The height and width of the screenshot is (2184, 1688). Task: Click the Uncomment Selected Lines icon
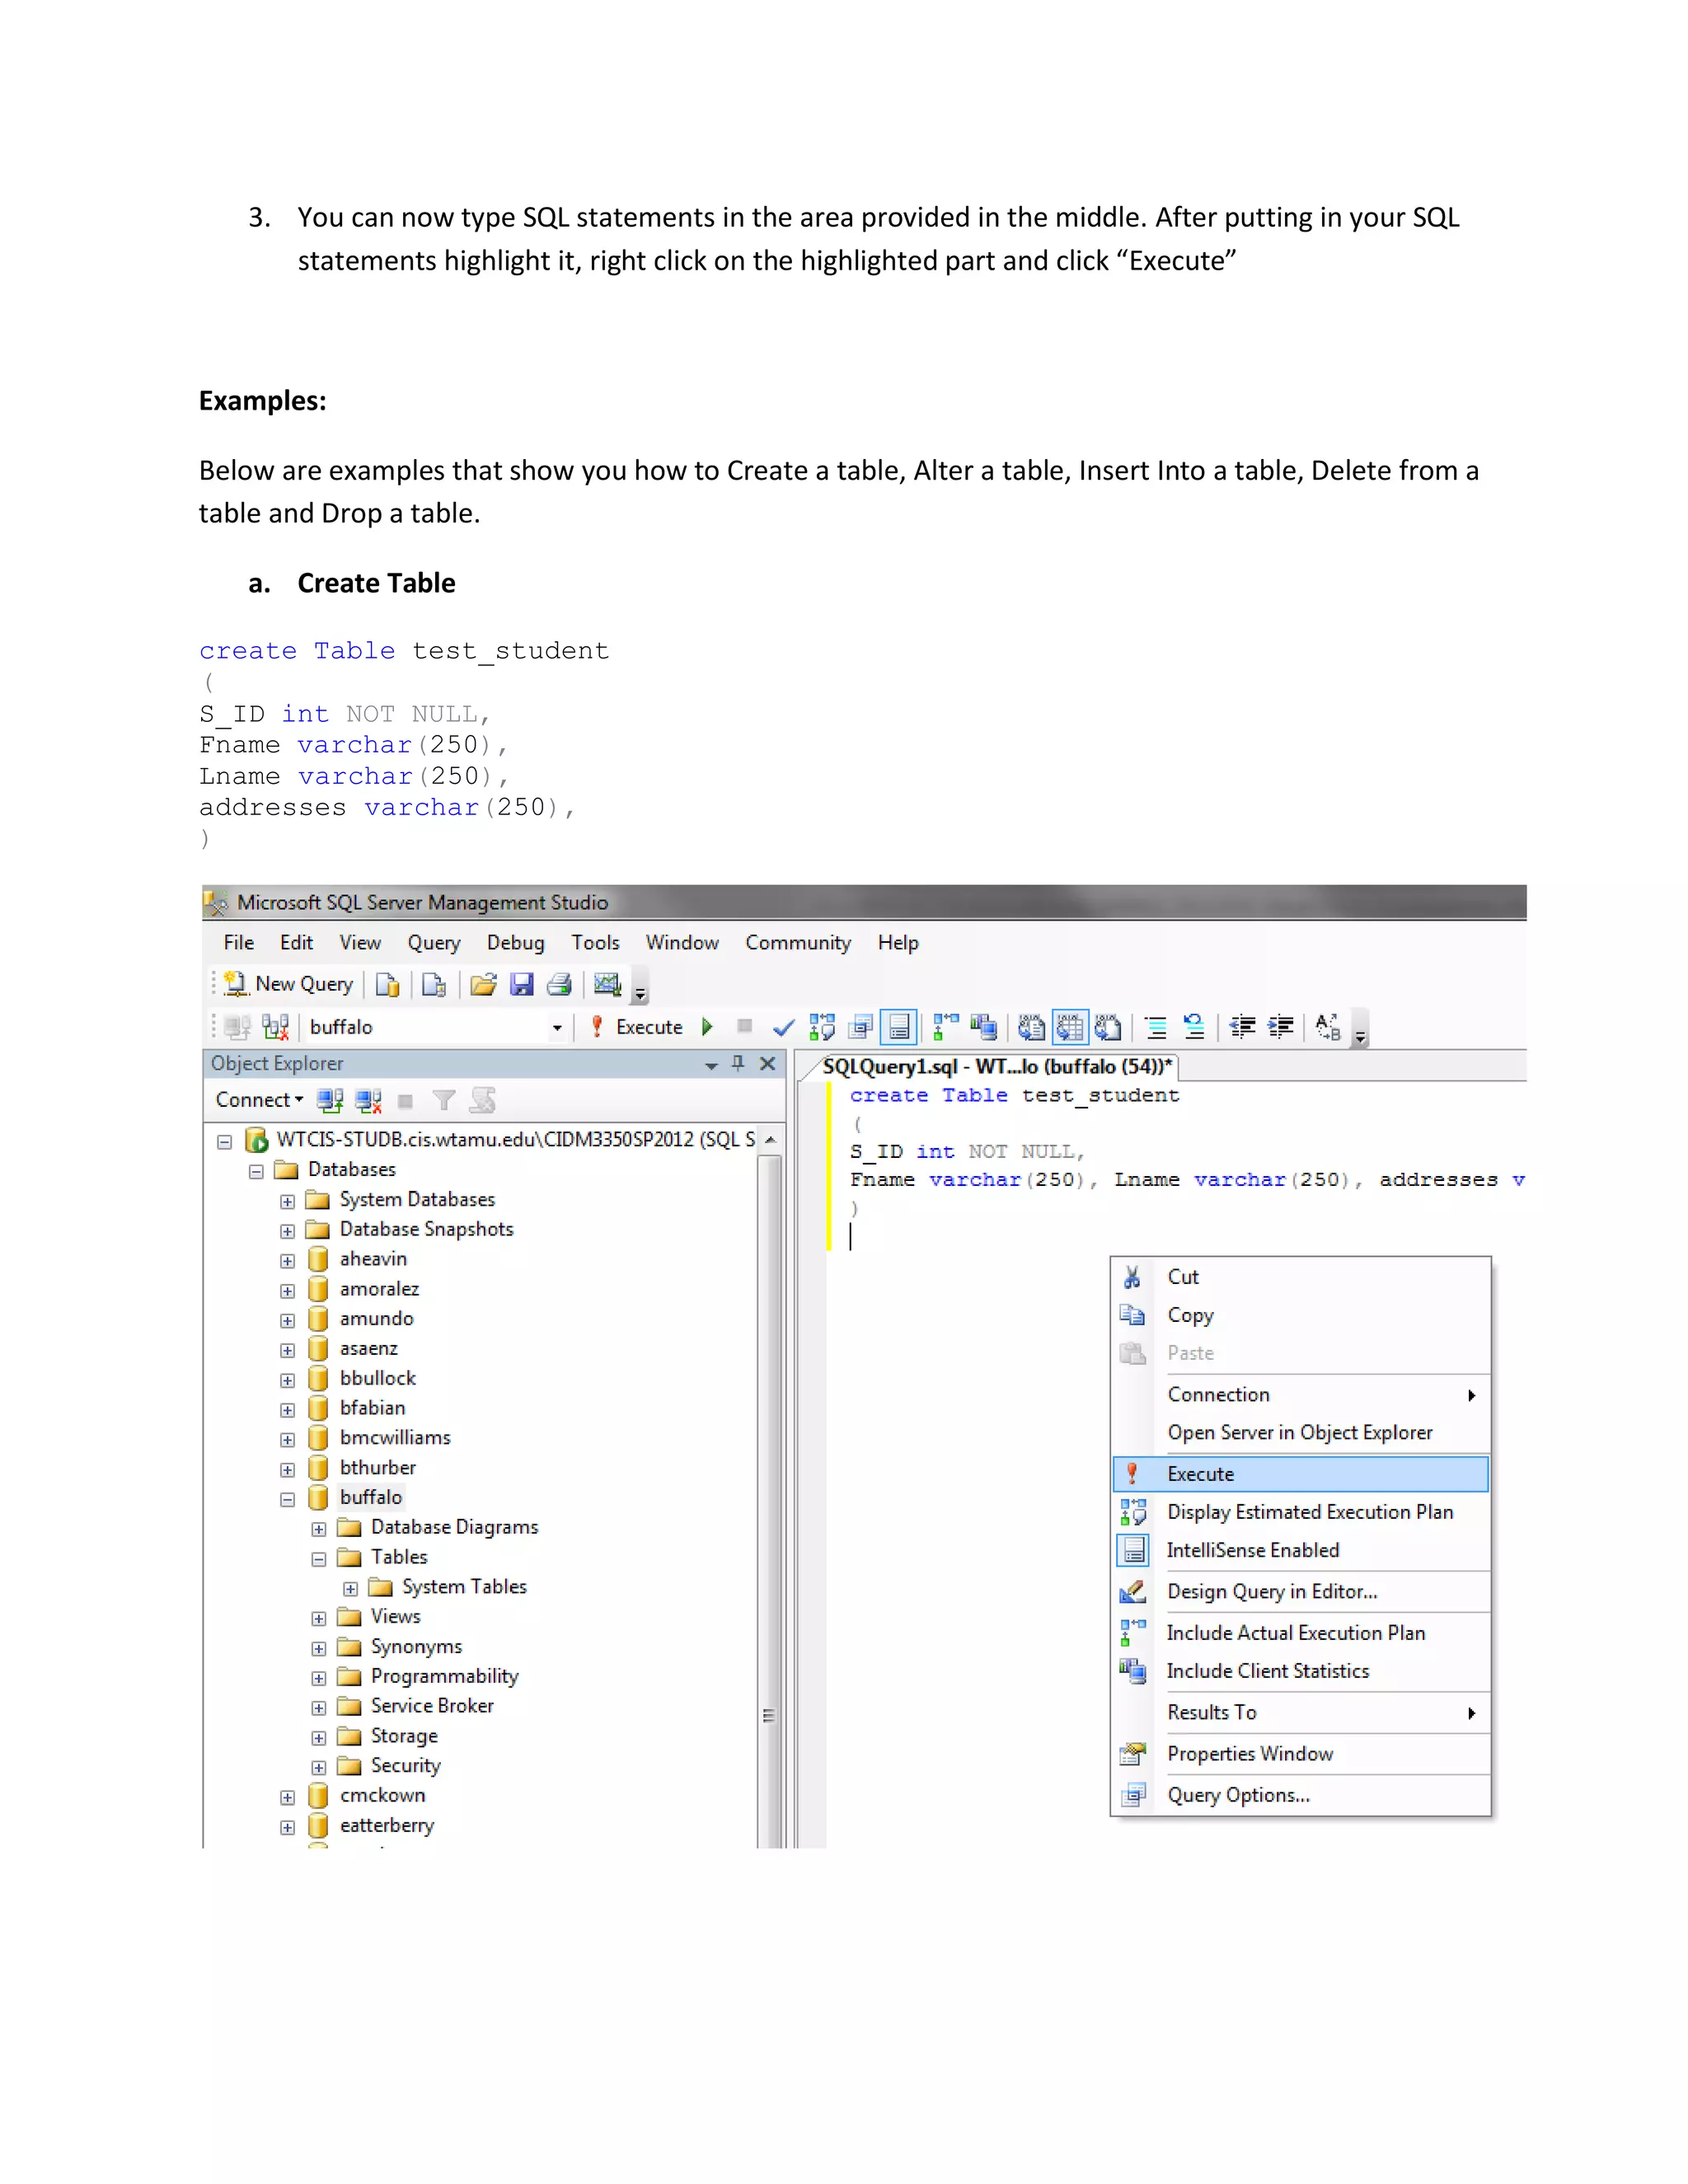pyautogui.click(x=1194, y=1027)
